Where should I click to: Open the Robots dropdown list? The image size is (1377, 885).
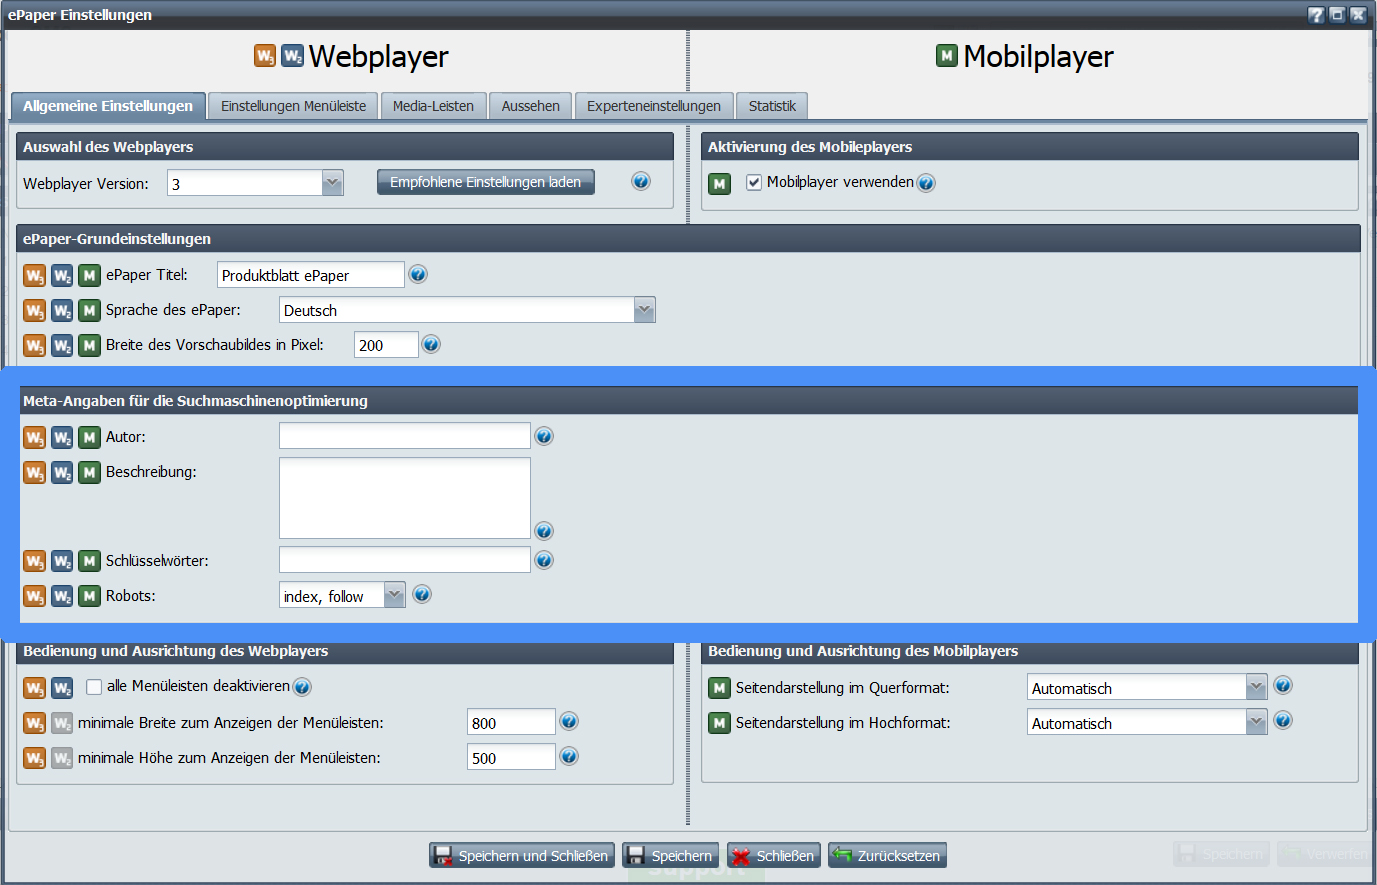pyautogui.click(x=395, y=596)
